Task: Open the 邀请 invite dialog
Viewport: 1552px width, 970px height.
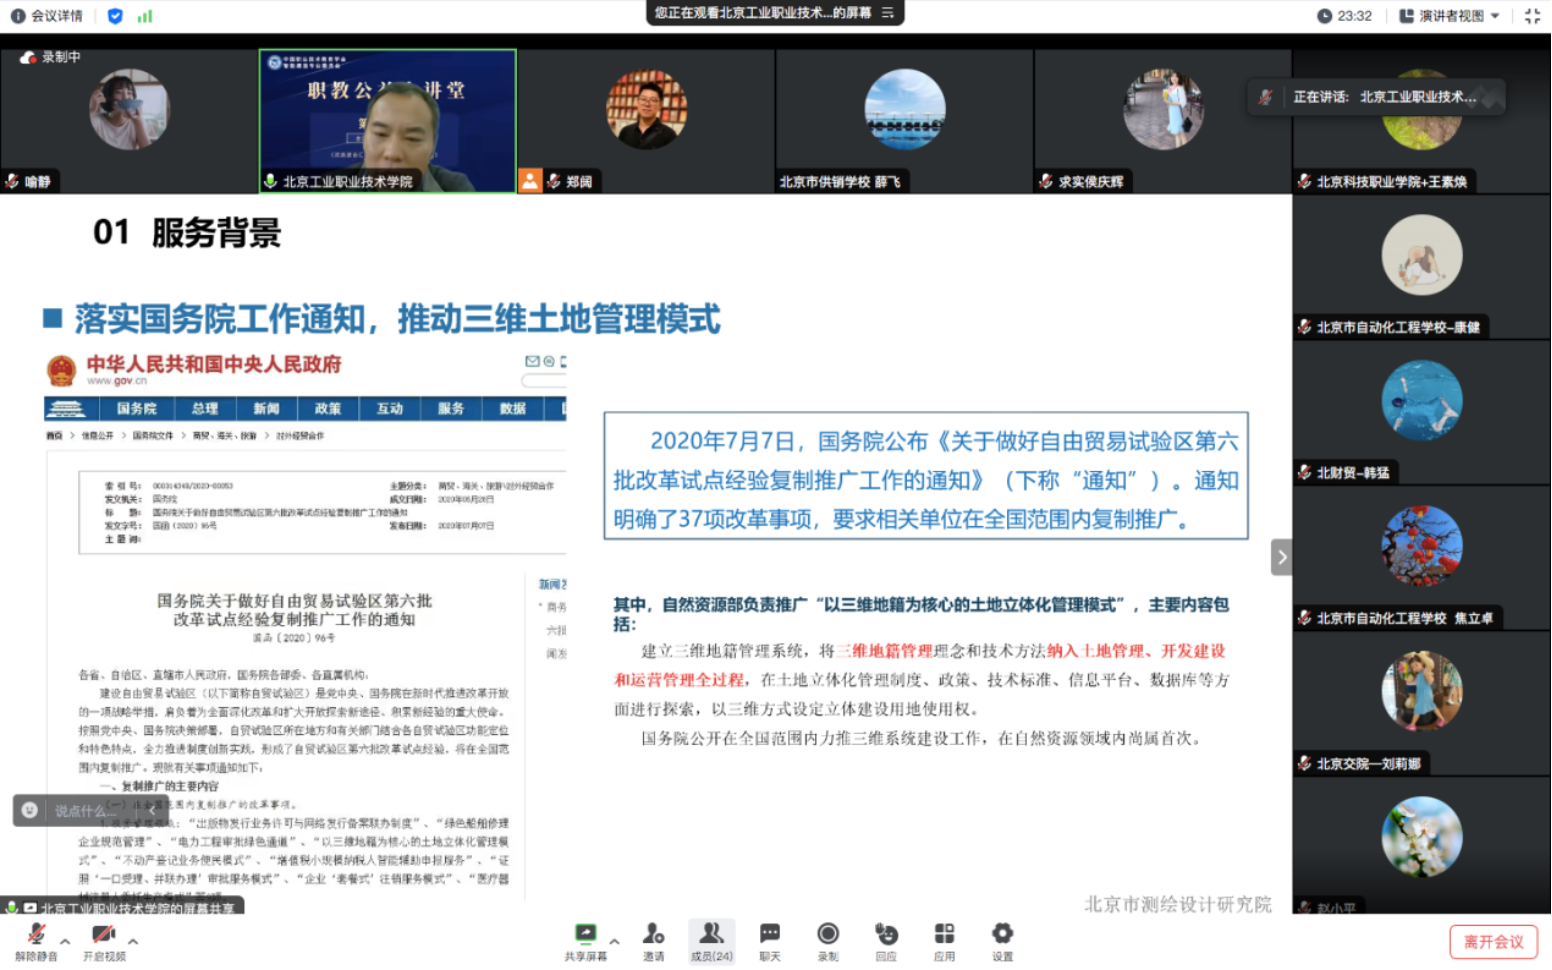Action: (653, 942)
